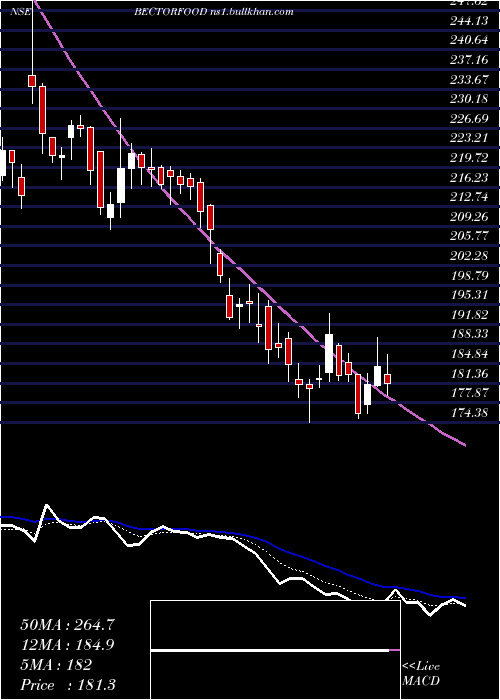Click the 50MA : 264.7 readout
The height and width of the screenshot is (700, 500).
pos(67,625)
